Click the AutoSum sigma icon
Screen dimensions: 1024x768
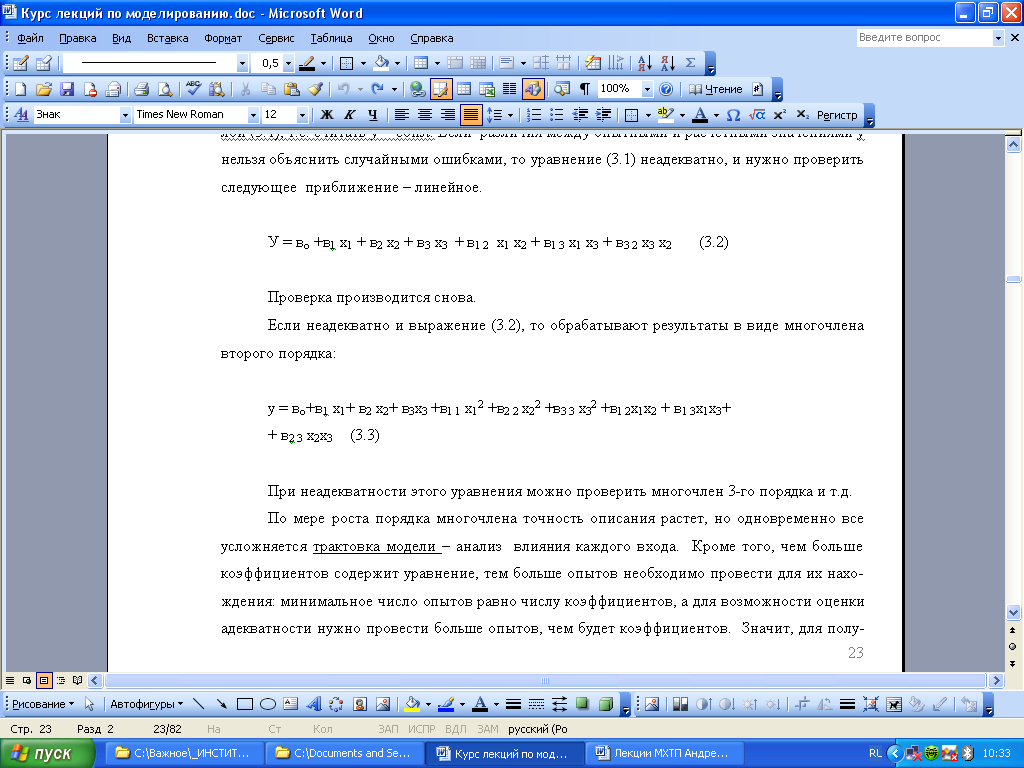690,63
